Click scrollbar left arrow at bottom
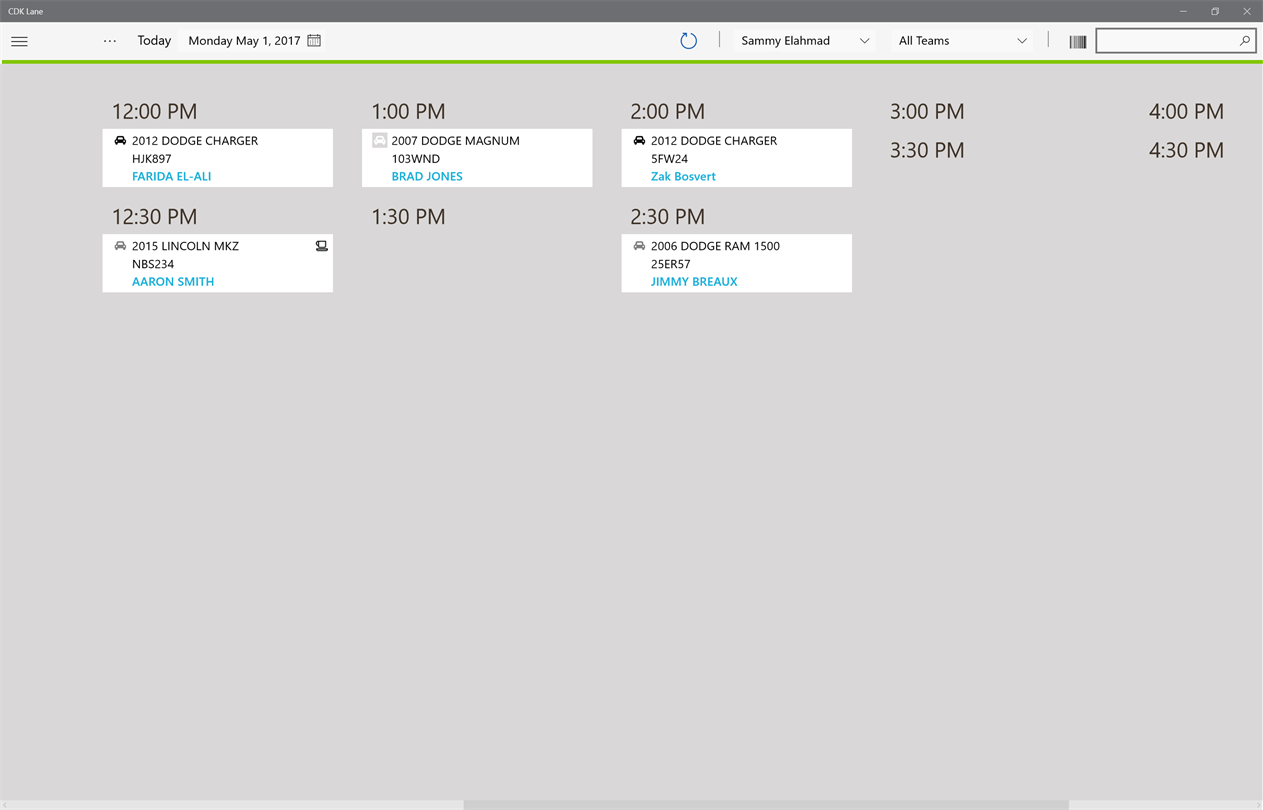The width and height of the screenshot is (1263, 810). [x=5, y=805]
